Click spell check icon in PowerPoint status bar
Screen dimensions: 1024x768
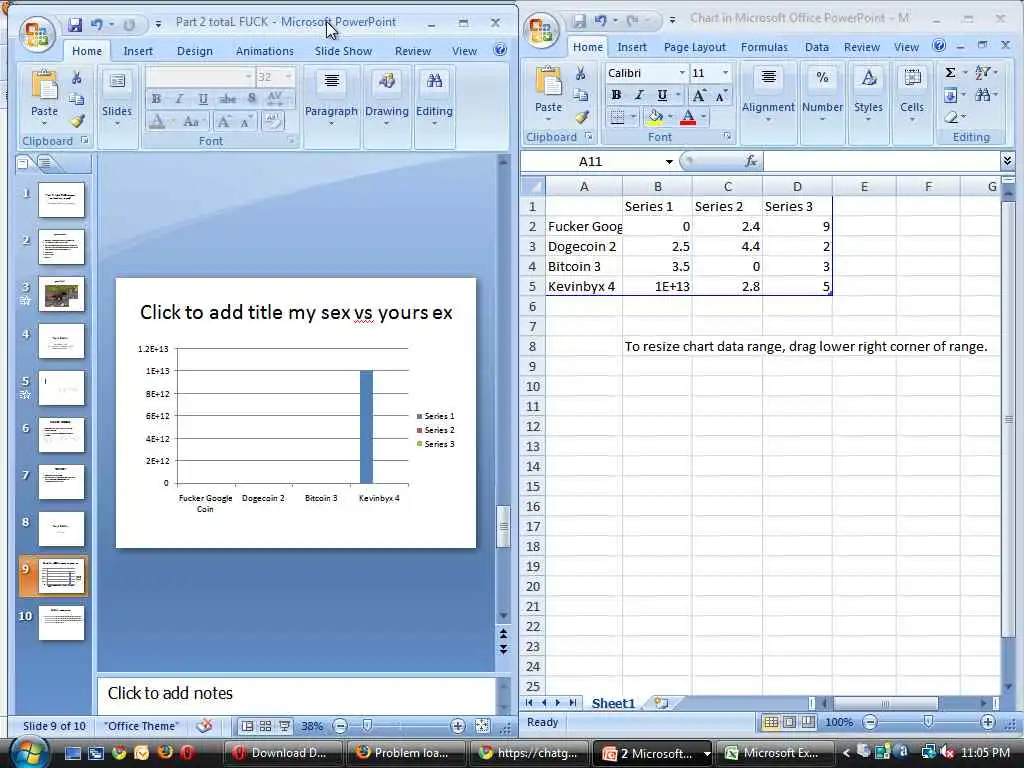tap(204, 726)
